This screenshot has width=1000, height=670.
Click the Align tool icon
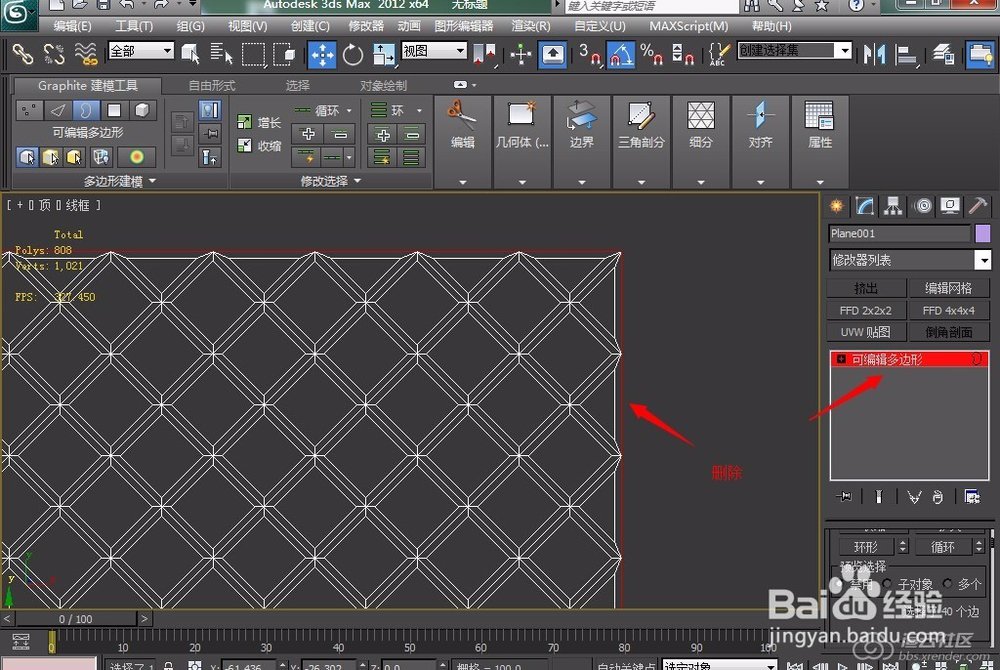click(x=906, y=54)
